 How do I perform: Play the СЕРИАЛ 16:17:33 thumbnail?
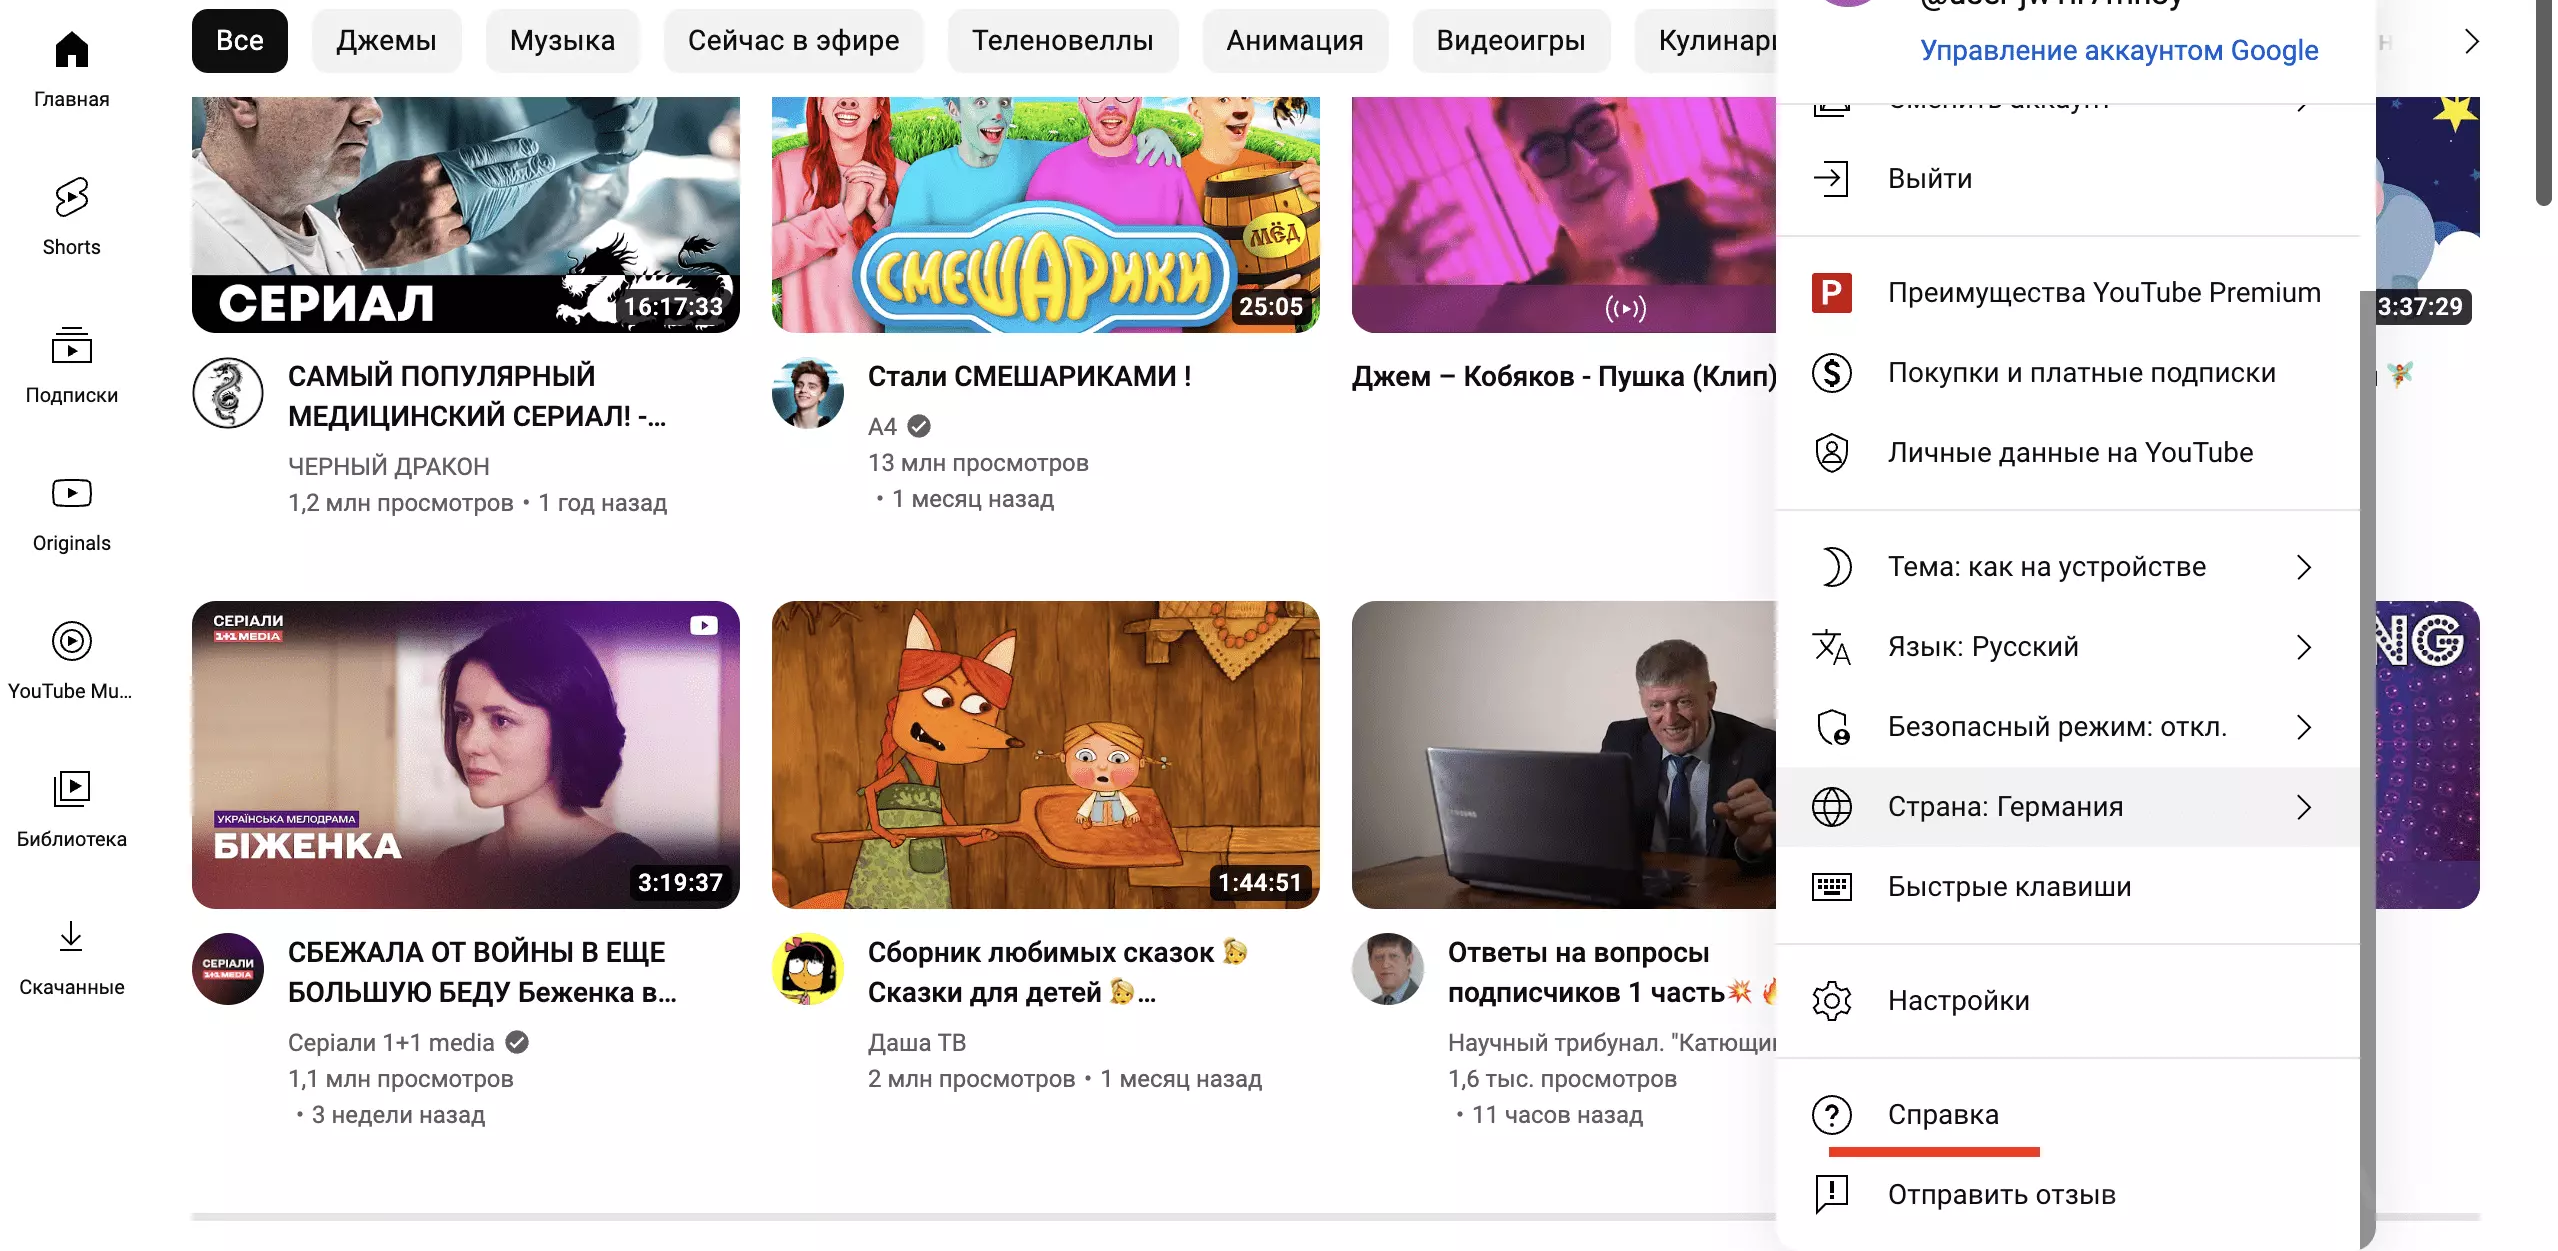(466, 215)
